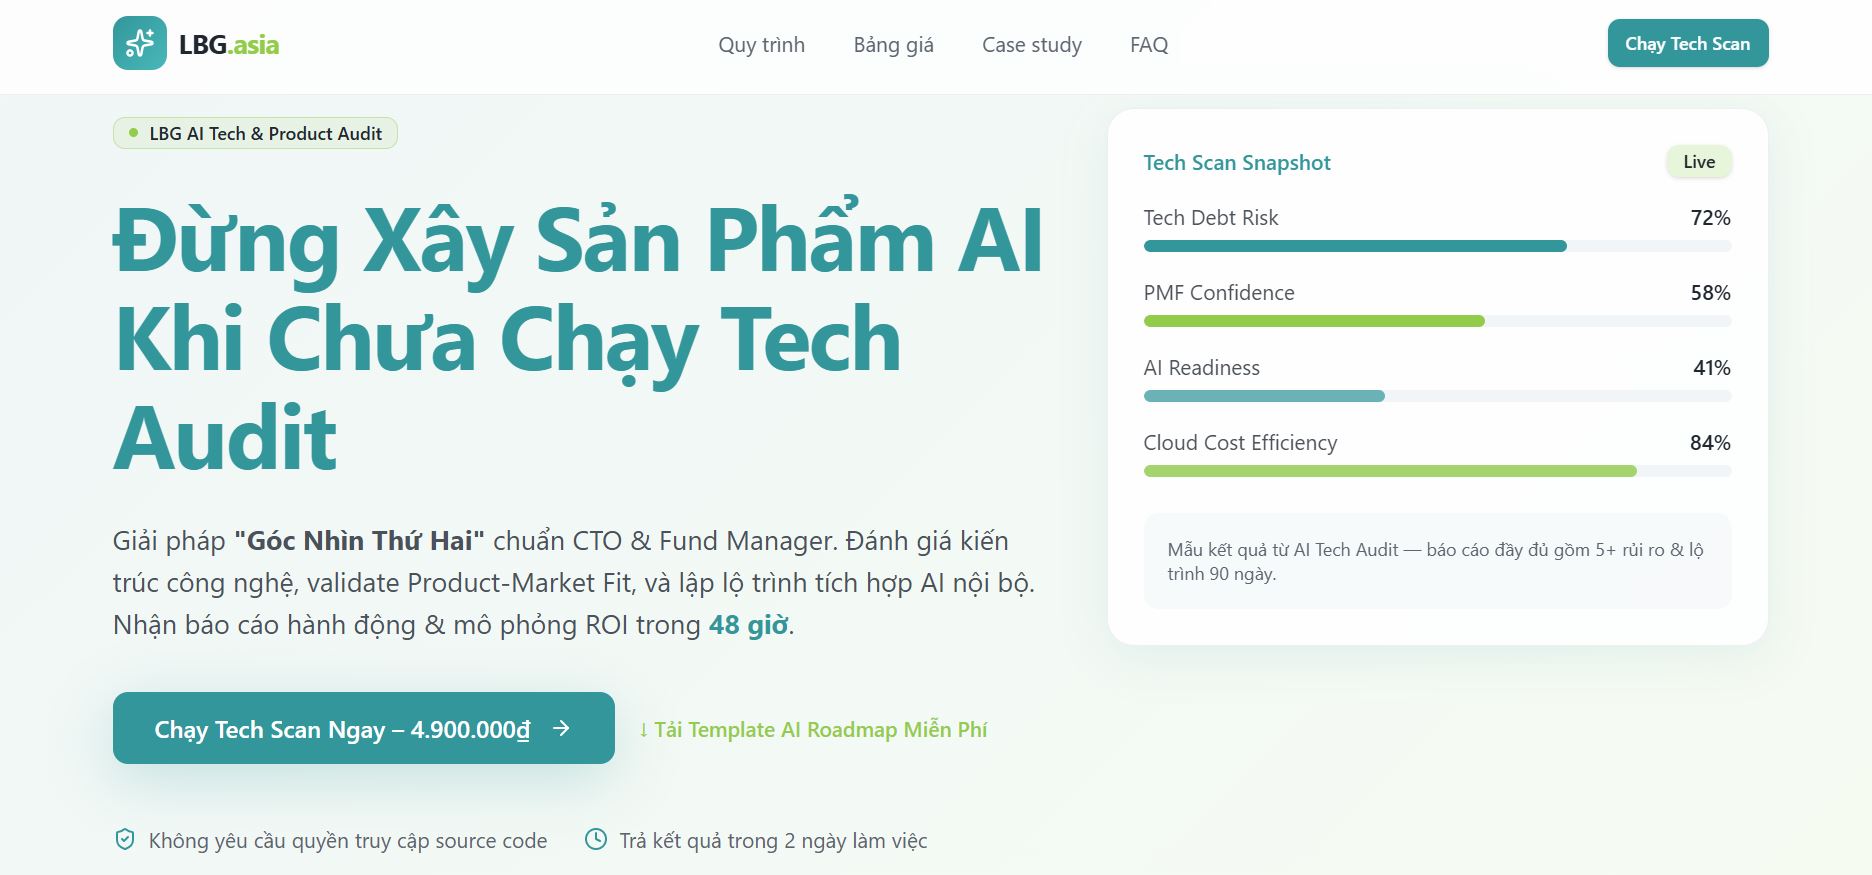Viewport: 1872px width, 875px height.
Task: Click the shield icon near source code note
Action: (x=125, y=840)
